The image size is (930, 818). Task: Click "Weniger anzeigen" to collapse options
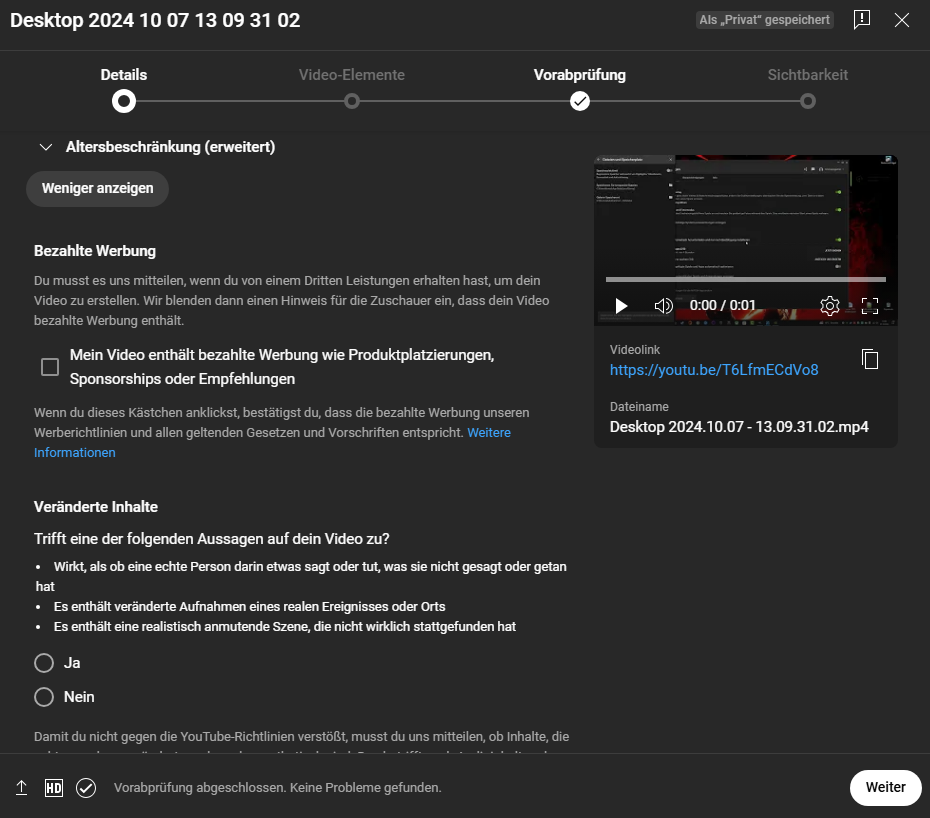pyautogui.click(x=97, y=188)
